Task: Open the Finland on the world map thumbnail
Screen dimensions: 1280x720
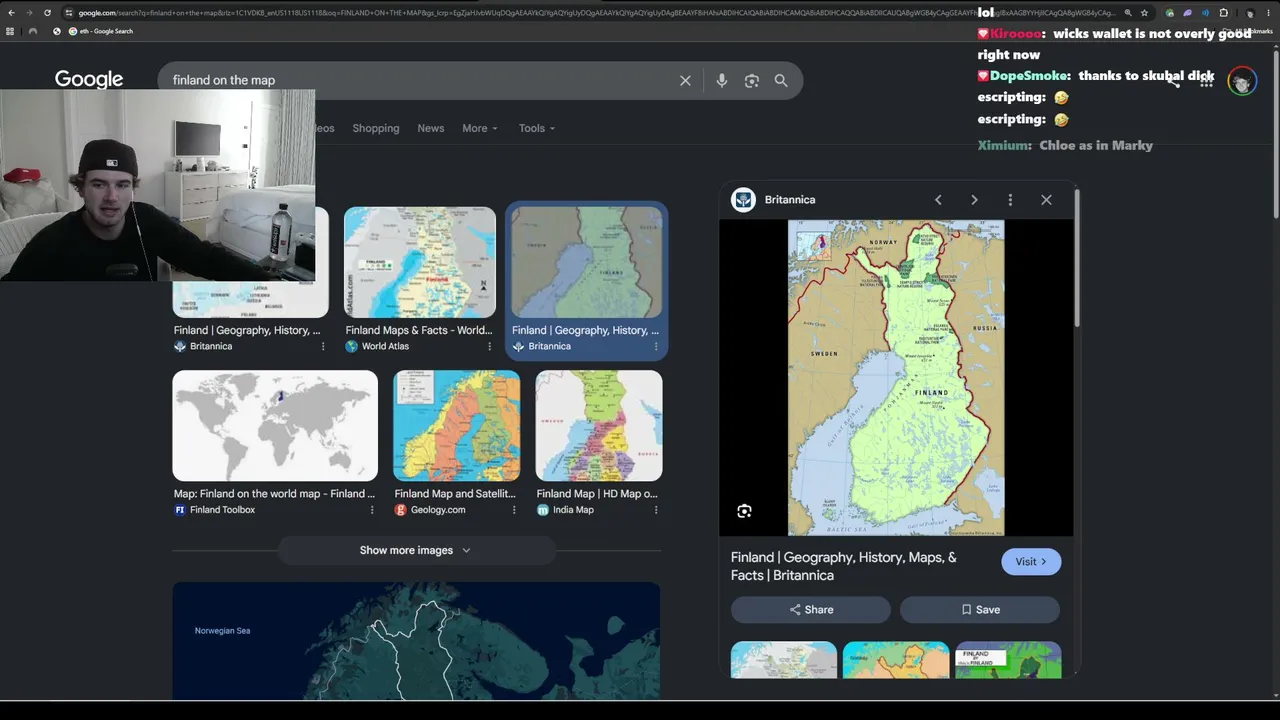Action: [275, 426]
